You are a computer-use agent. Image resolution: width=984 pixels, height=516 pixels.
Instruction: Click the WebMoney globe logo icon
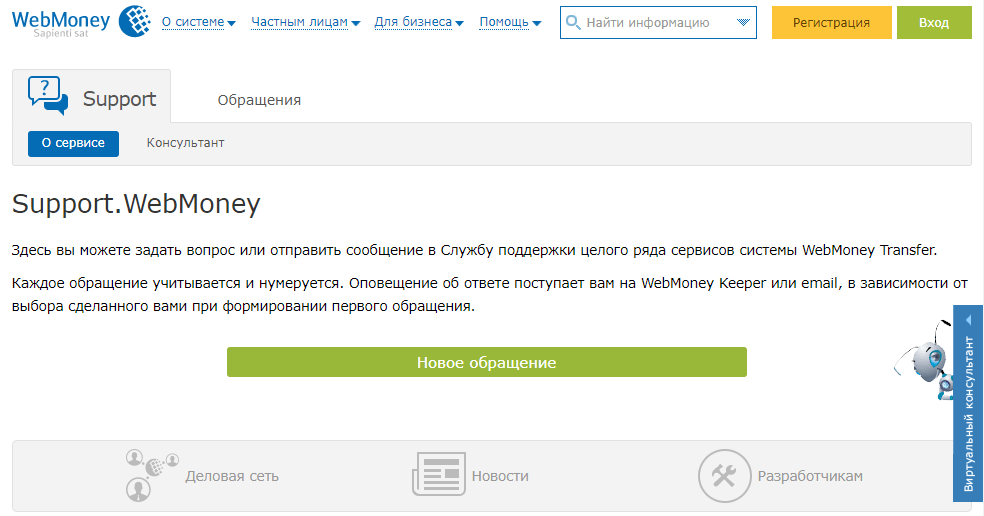tap(134, 21)
